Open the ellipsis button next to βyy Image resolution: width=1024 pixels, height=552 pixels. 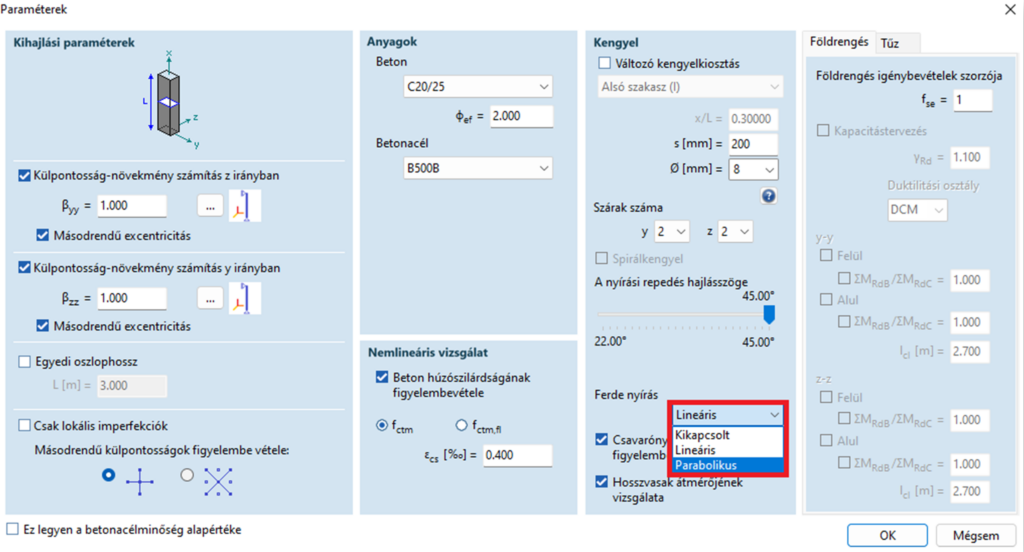pyautogui.click(x=210, y=206)
